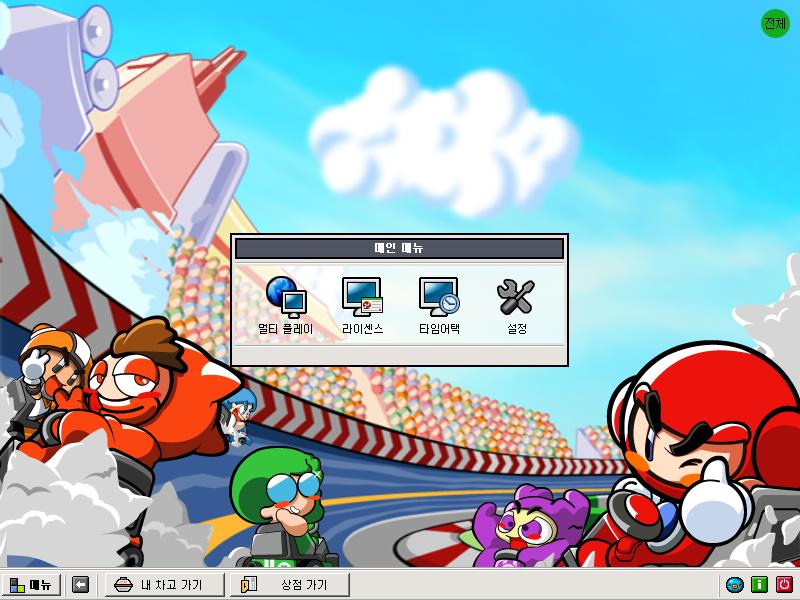The height and width of the screenshot is (600, 800).
Task: Click the green 전체 circle badge
Action: pos(775,24)
